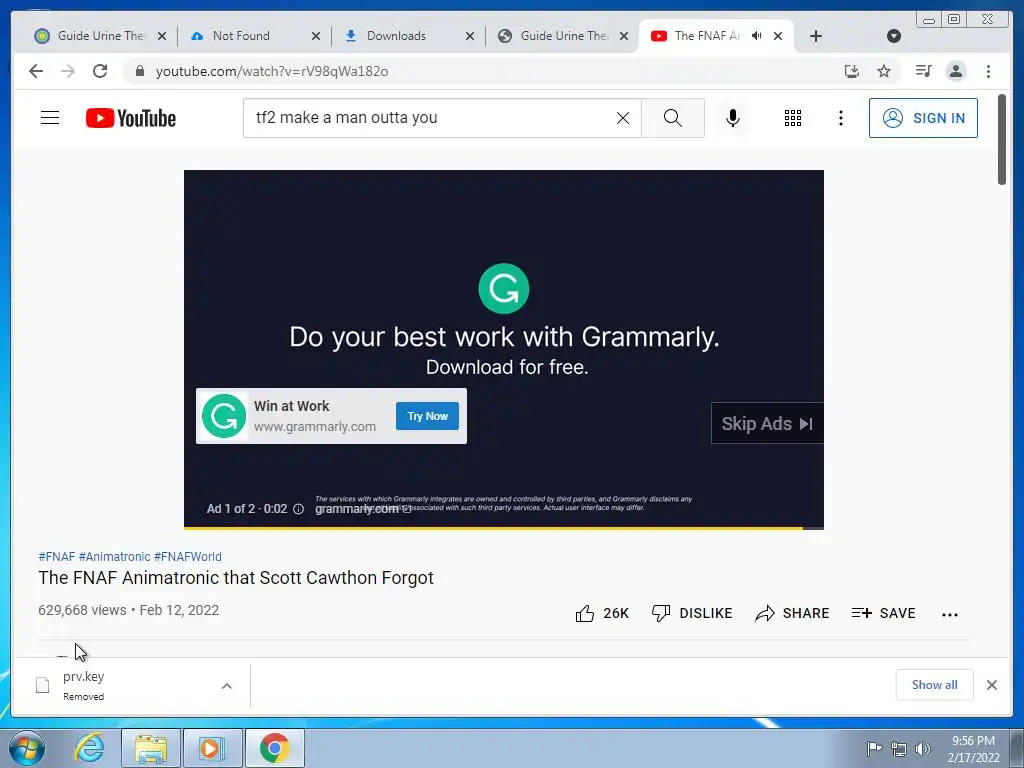
Task: Switch to Not Found tab
Action: pyautogui.click(x=242, y=36)
